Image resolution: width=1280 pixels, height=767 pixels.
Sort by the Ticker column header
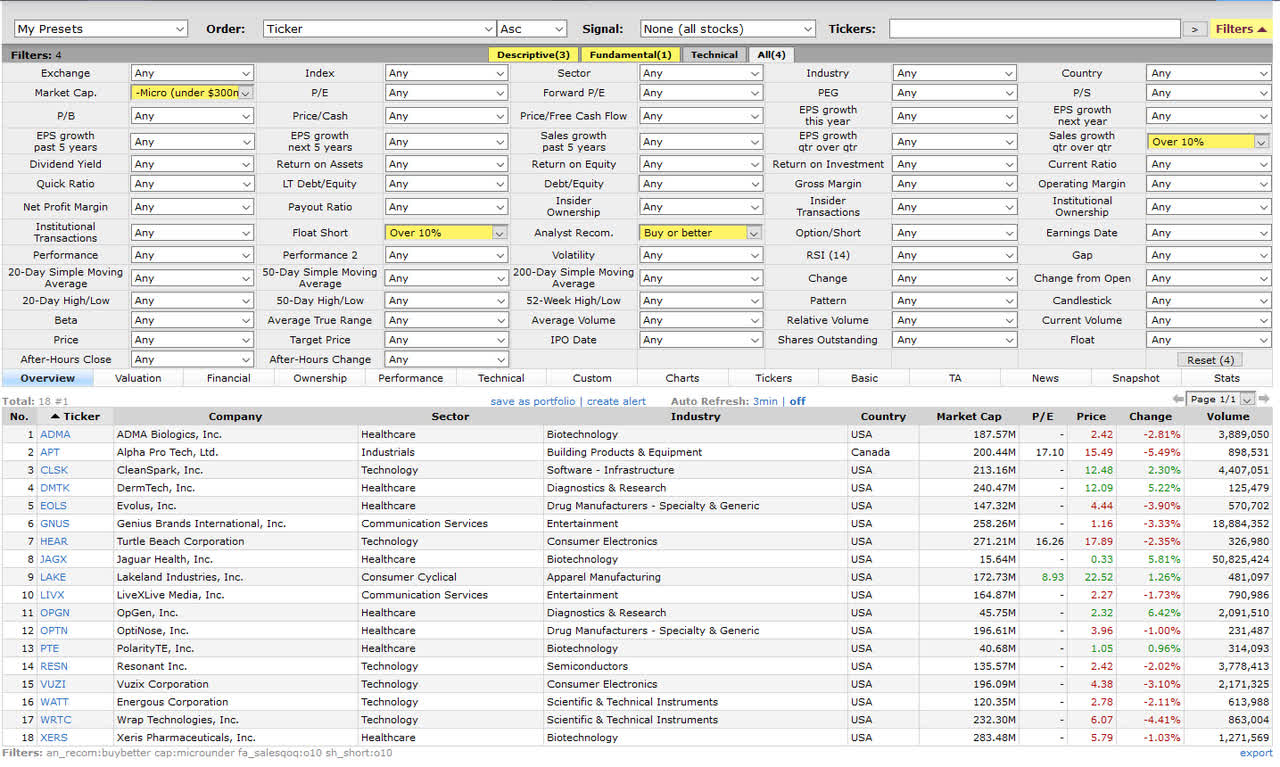[75, 416]
